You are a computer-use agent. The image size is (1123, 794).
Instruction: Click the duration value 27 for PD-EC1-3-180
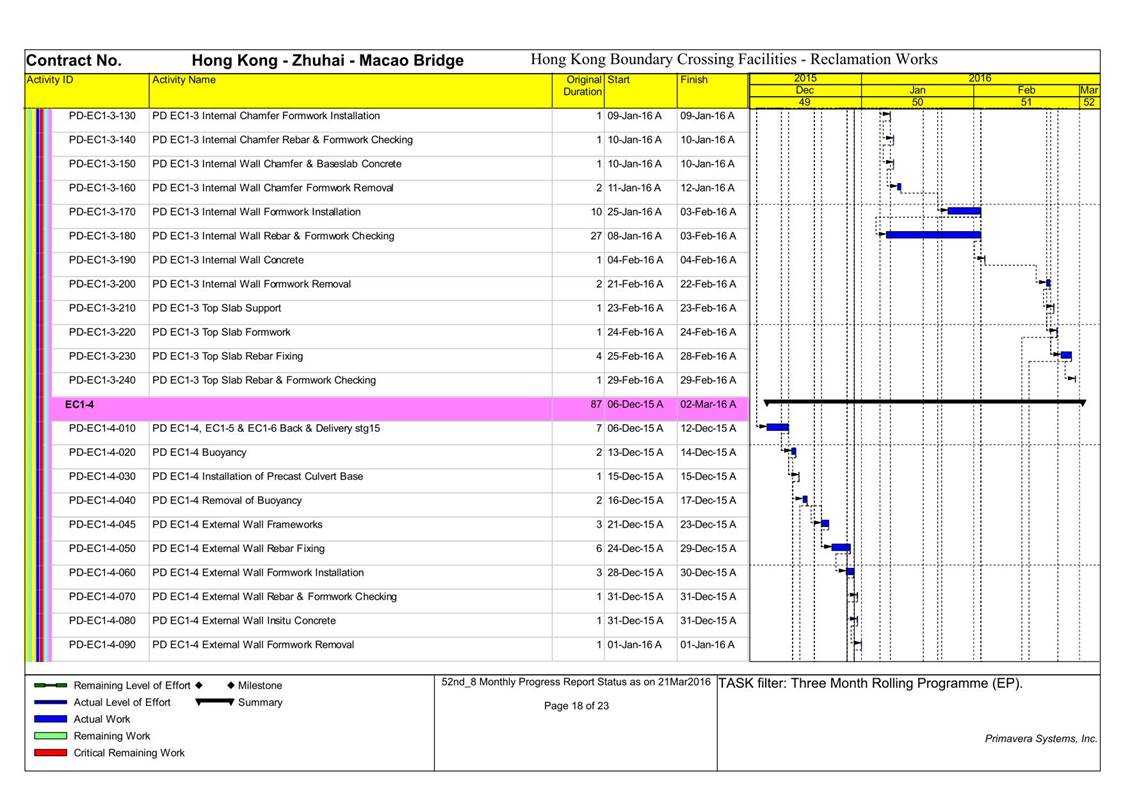point(596,236)
